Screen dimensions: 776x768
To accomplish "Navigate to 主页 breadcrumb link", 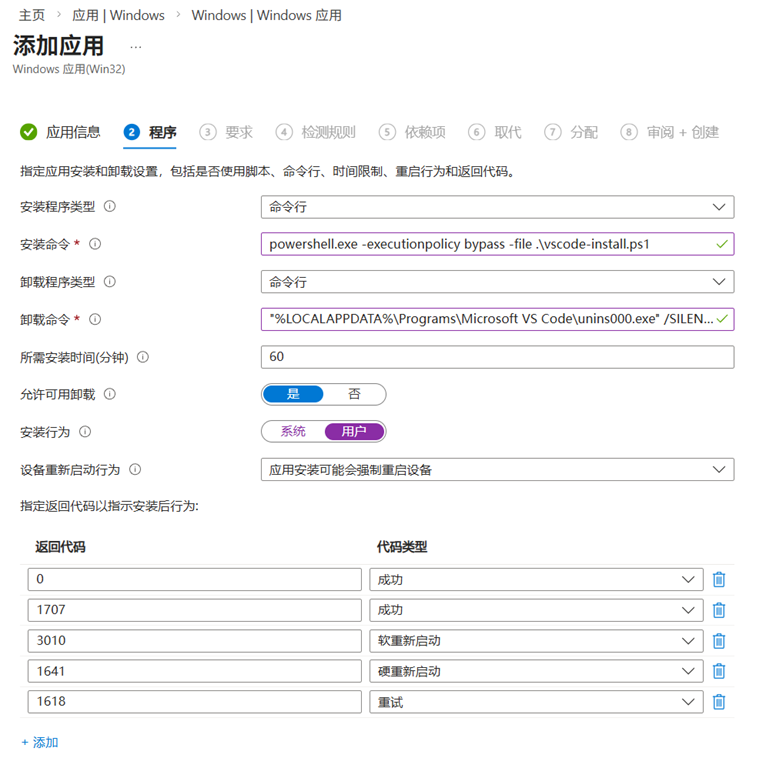I will [32, 16].
